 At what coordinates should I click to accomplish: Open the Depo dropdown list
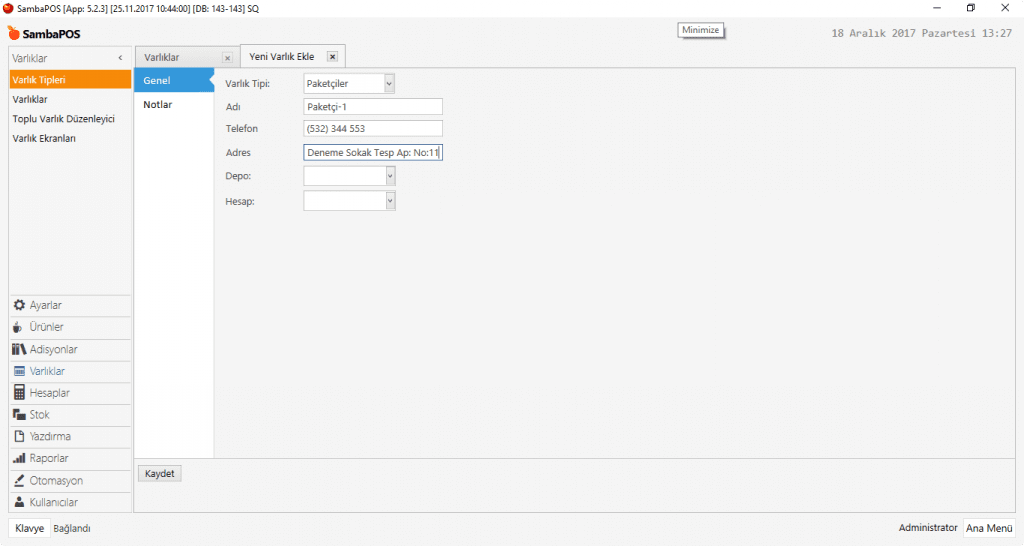389,176
